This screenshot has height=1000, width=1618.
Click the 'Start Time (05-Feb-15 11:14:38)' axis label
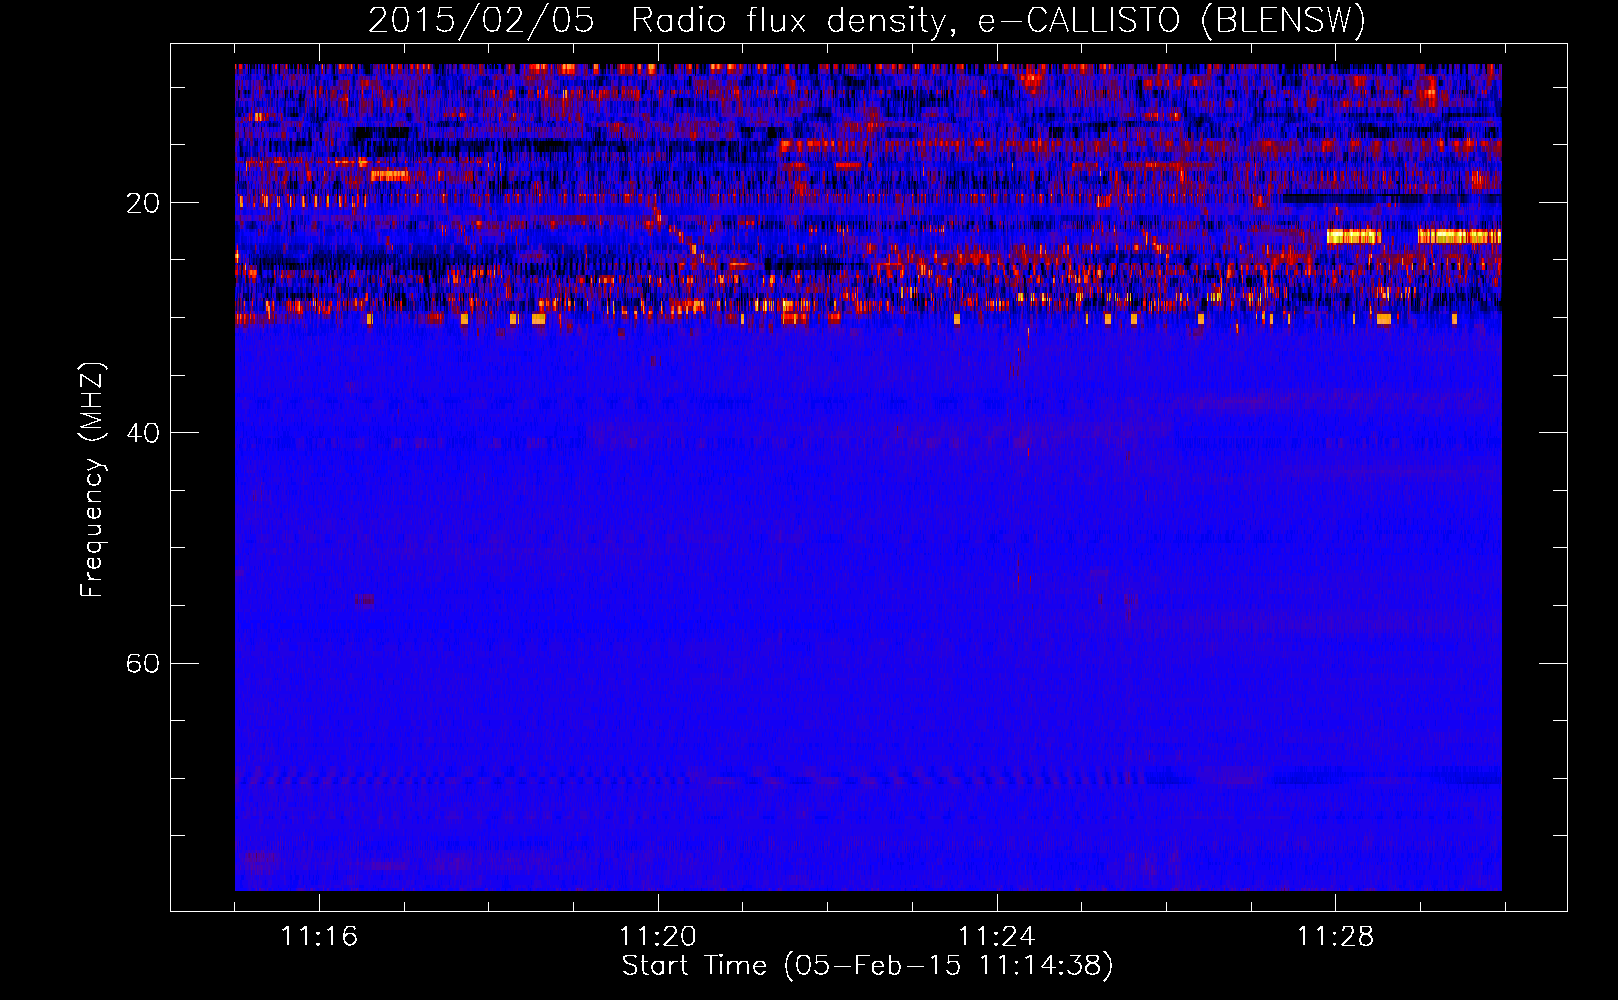[867, 966]
